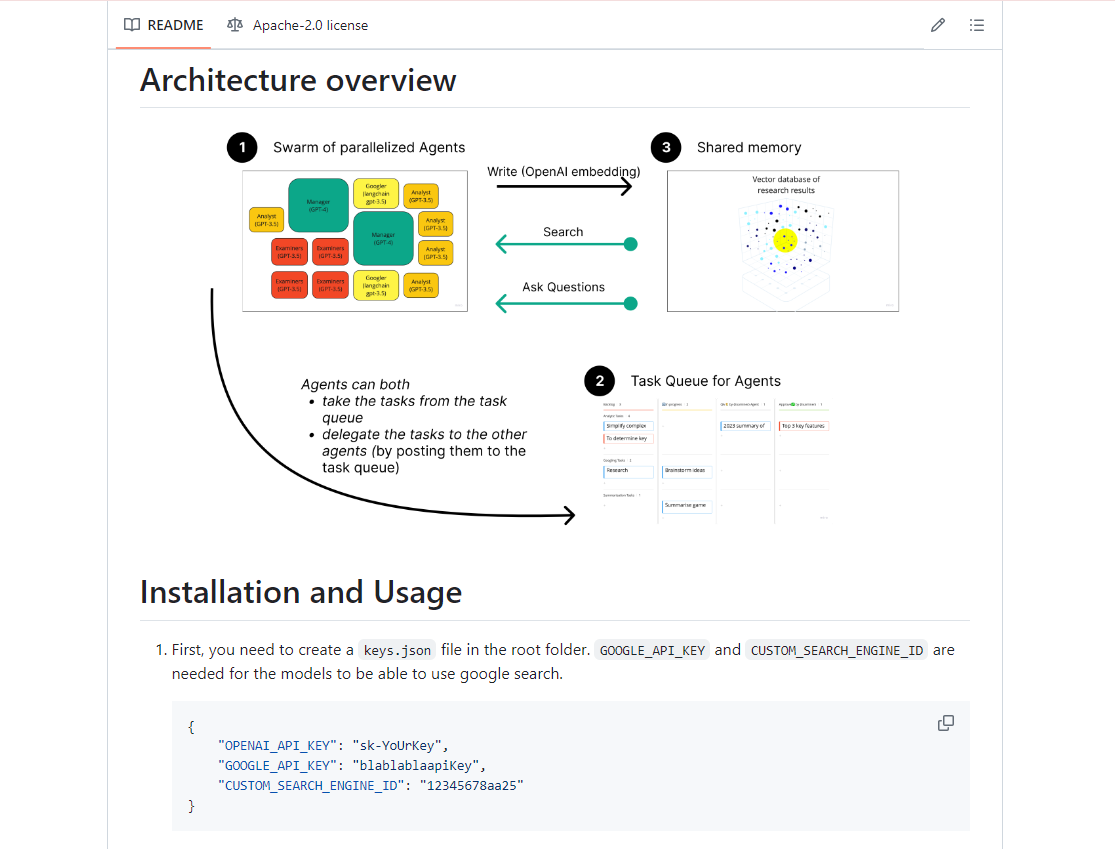Switch to the README tab
This screenshot has height=849, width=1115.
[x=163, y=25]
